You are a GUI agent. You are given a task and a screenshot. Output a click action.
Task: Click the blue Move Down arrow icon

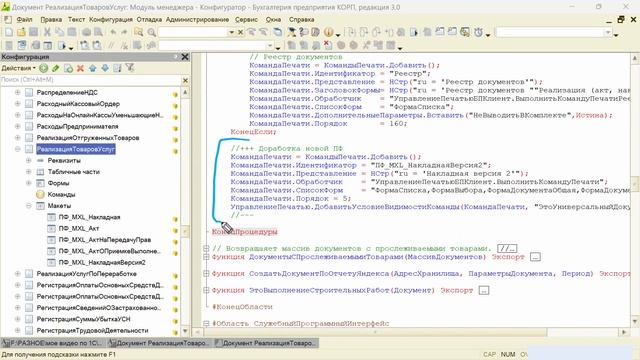(x=105, y=68)
